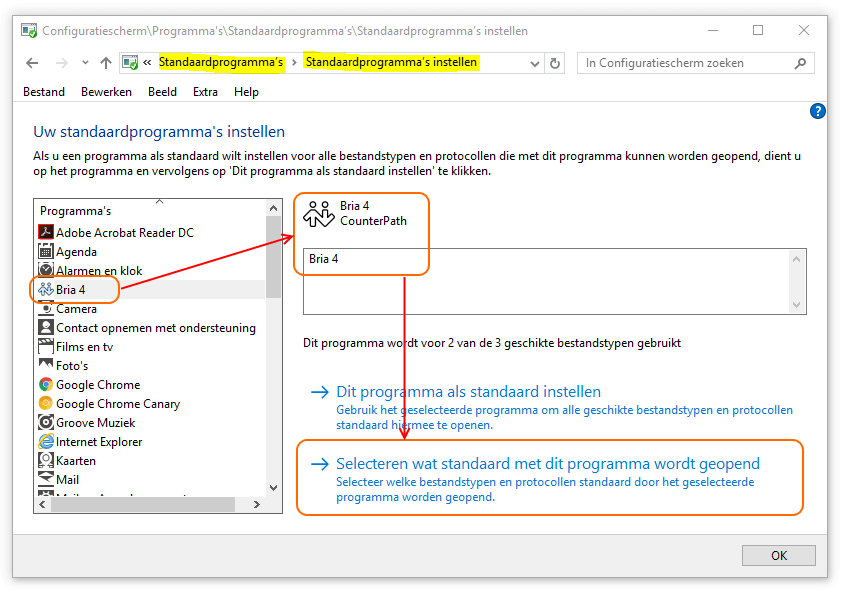Click programs list scroll right arrow

(x=257, y=505)
